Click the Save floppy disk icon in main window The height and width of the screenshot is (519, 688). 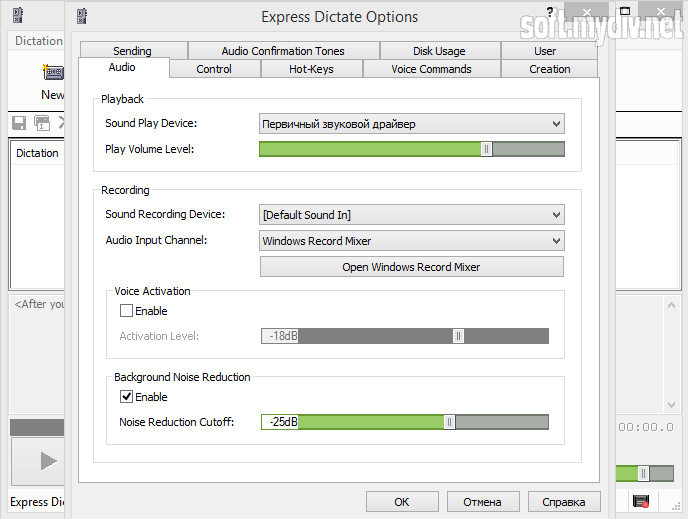(19, 123)
